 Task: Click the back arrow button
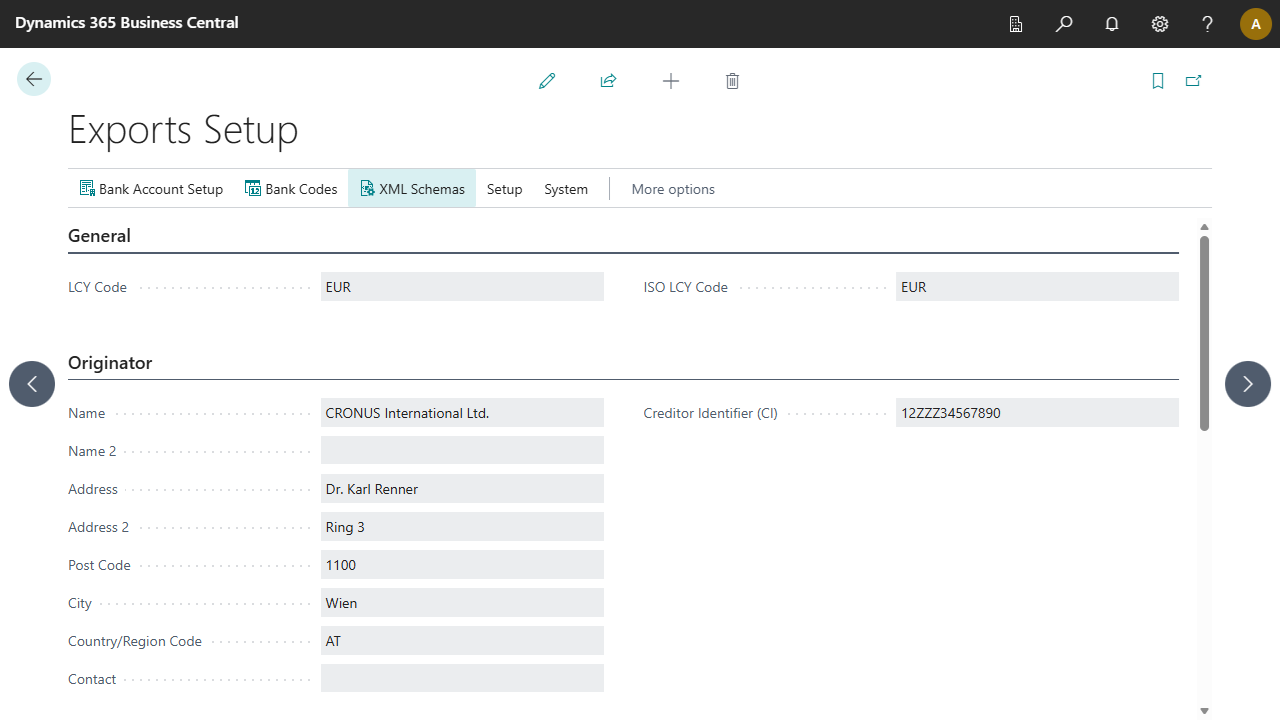(x=34, y=79)
